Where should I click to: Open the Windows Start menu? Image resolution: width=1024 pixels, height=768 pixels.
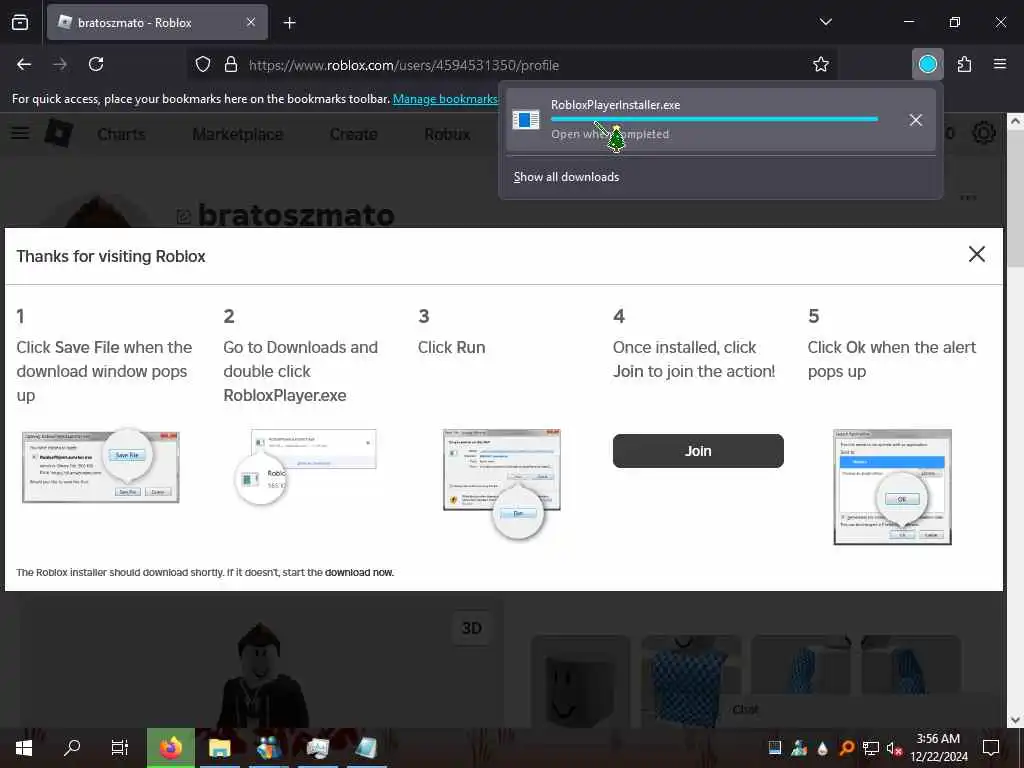(24, 748)
